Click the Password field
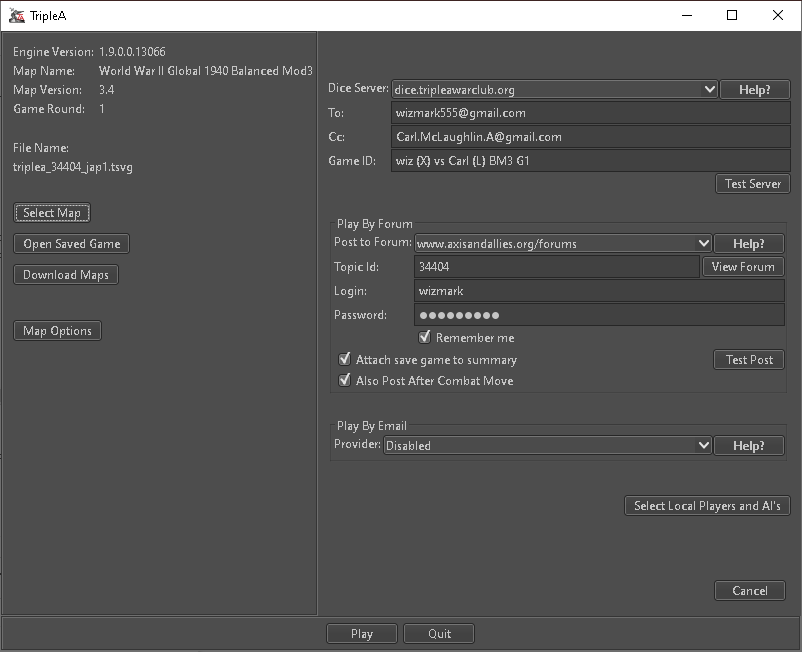 [599, 315]
